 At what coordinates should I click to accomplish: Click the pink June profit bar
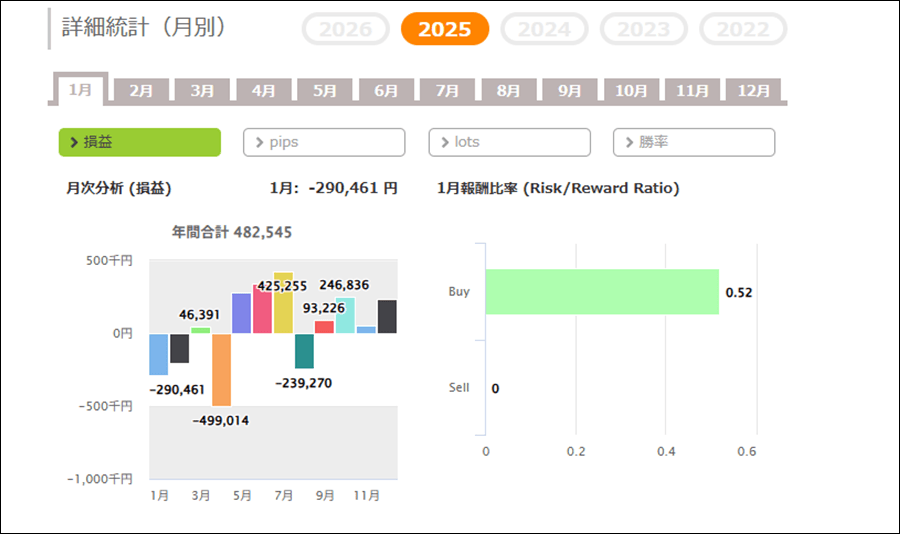coord(262,310)
